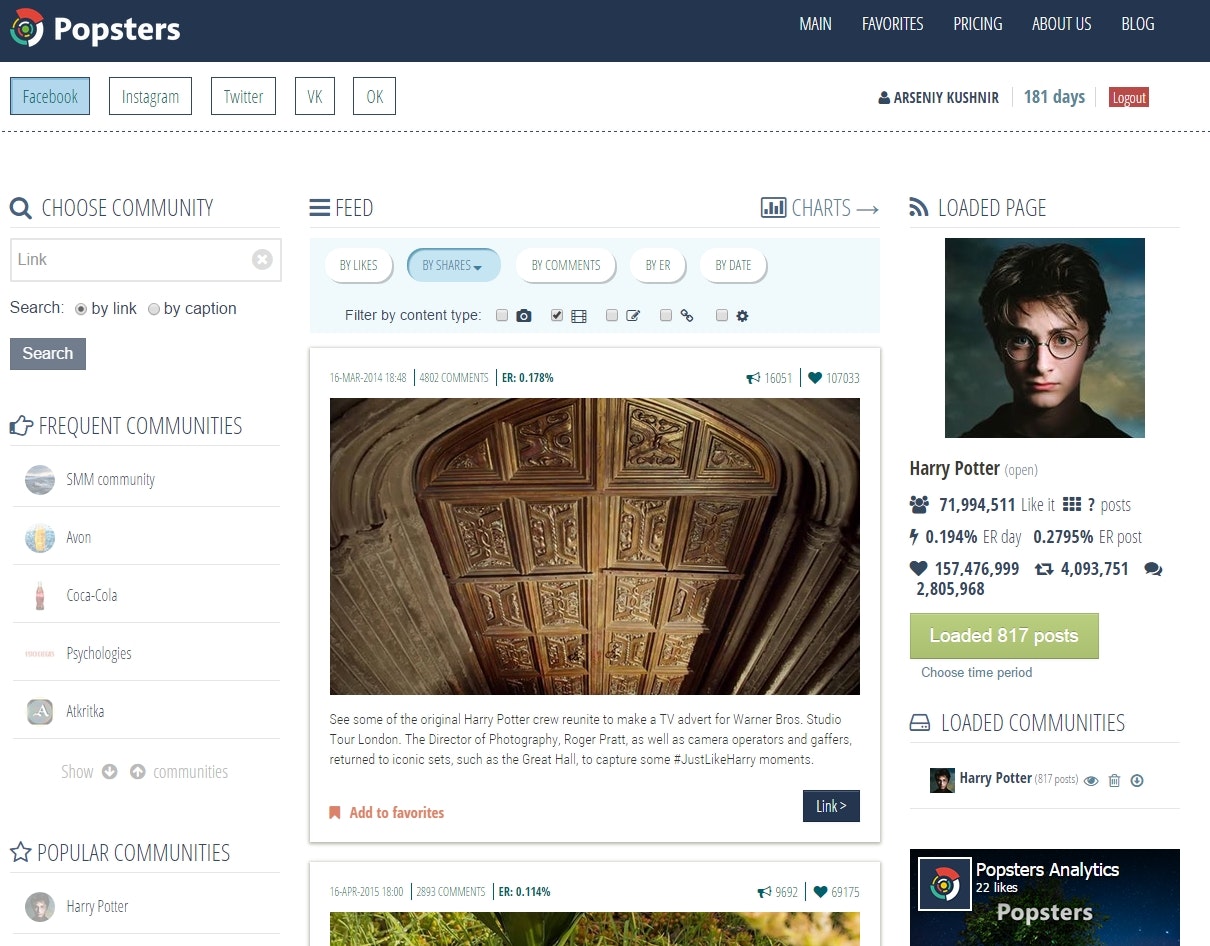The image size is (1210, 946).
Task: Open first post via Link button
Action: pyautogui.click(x=831, y=806)
